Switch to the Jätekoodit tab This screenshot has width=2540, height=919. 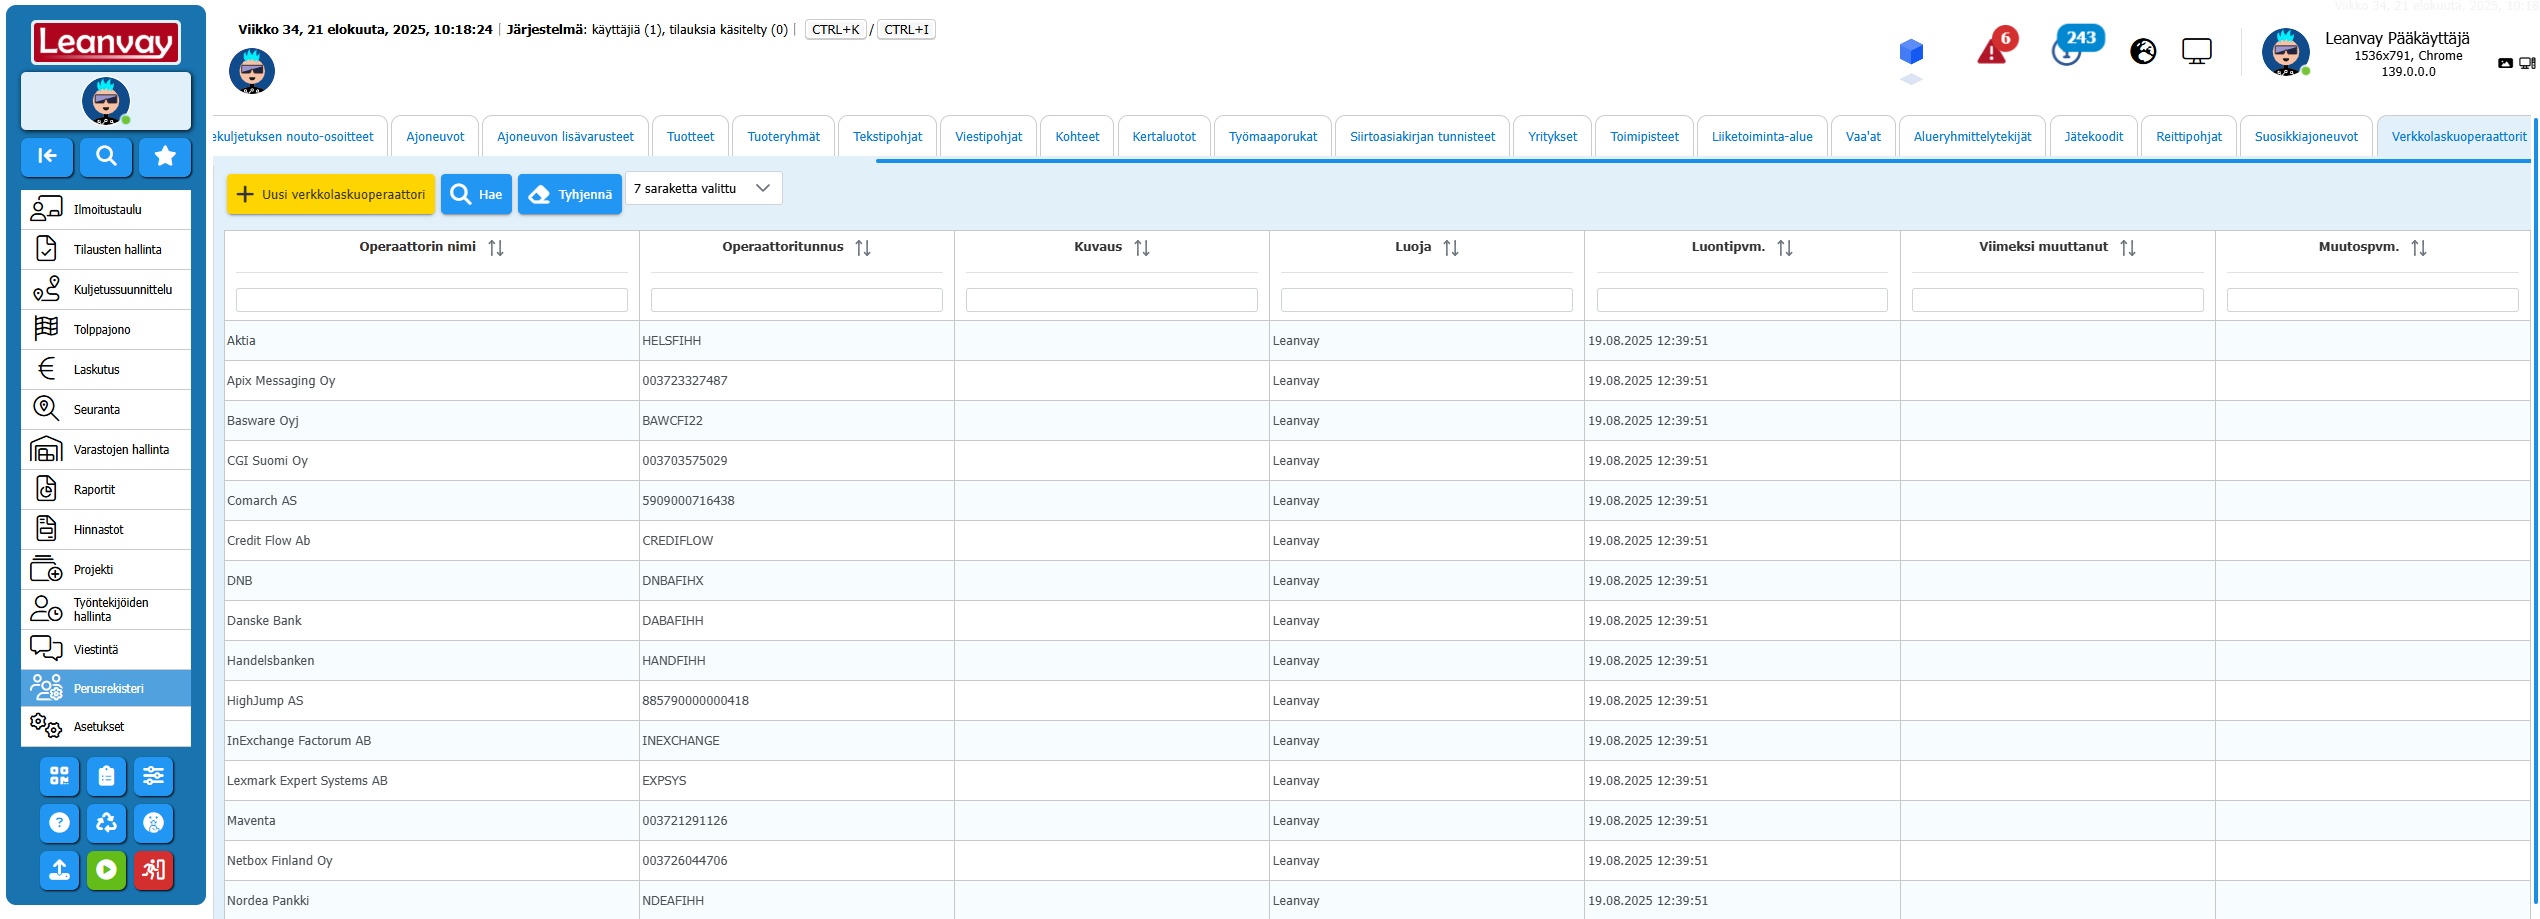point(2093,137)
